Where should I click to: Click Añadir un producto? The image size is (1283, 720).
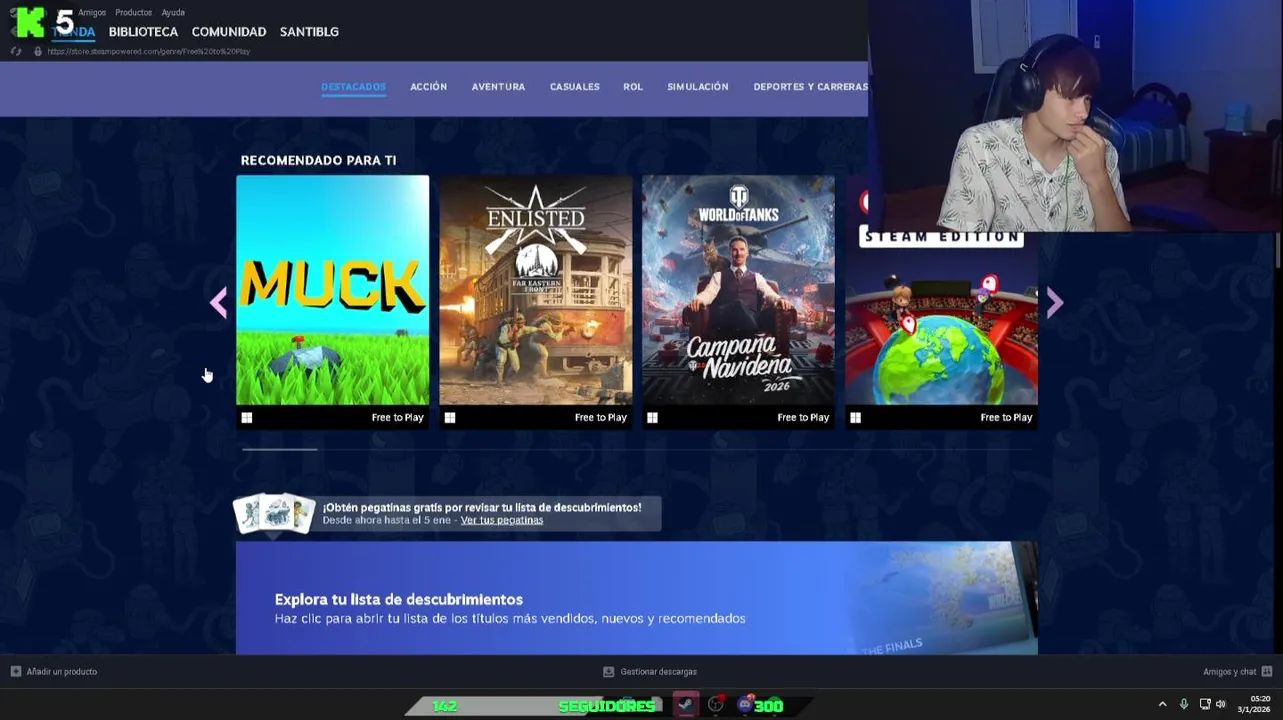pos(62,672)
